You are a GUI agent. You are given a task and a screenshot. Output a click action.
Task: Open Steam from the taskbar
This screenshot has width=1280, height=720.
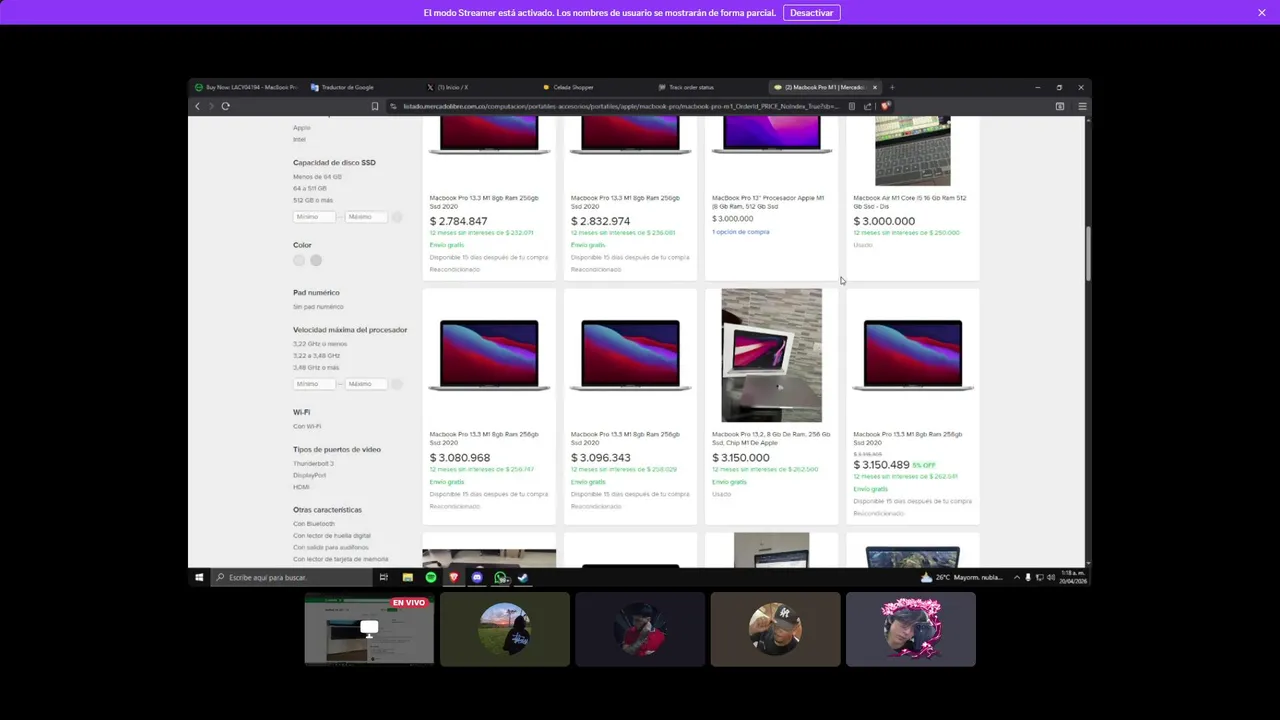(x=522, y=577)
